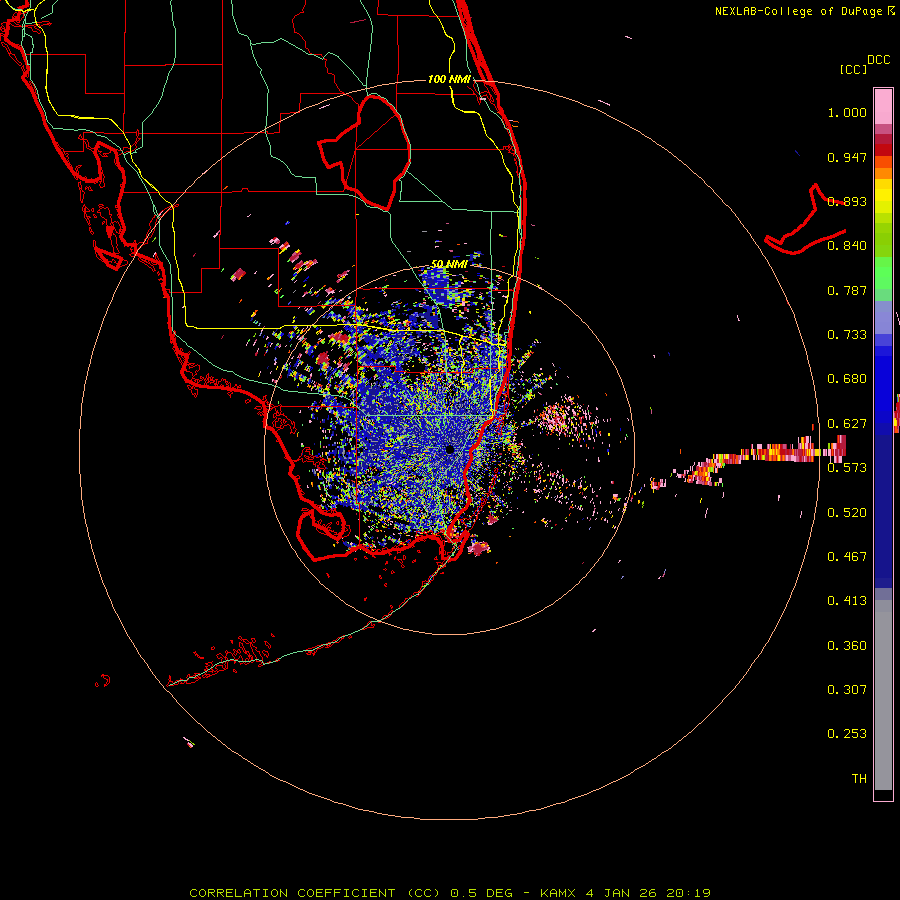Select the 0.467 color scale value
The height and width of the screenshot is (900, 900).
pos(847,557)
